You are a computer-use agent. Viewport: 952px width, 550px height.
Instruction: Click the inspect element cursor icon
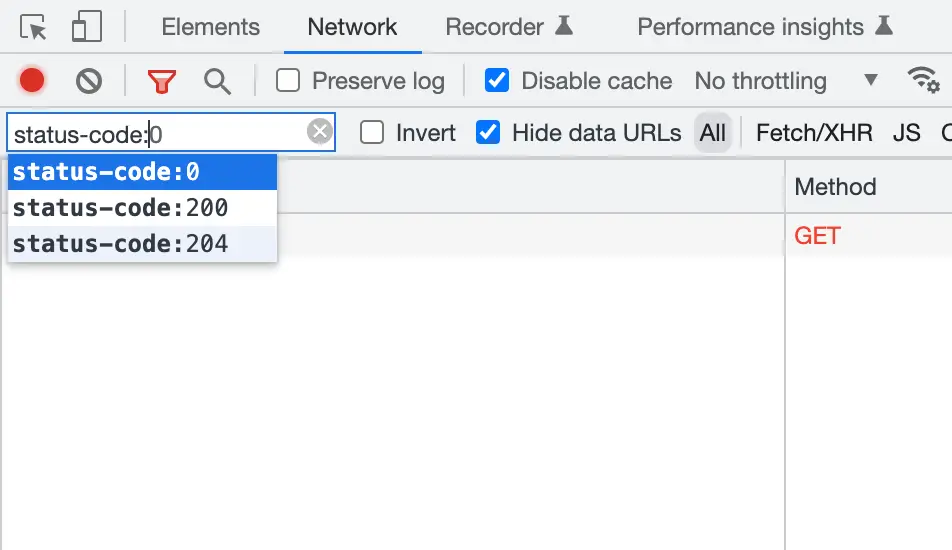(34, 27)
